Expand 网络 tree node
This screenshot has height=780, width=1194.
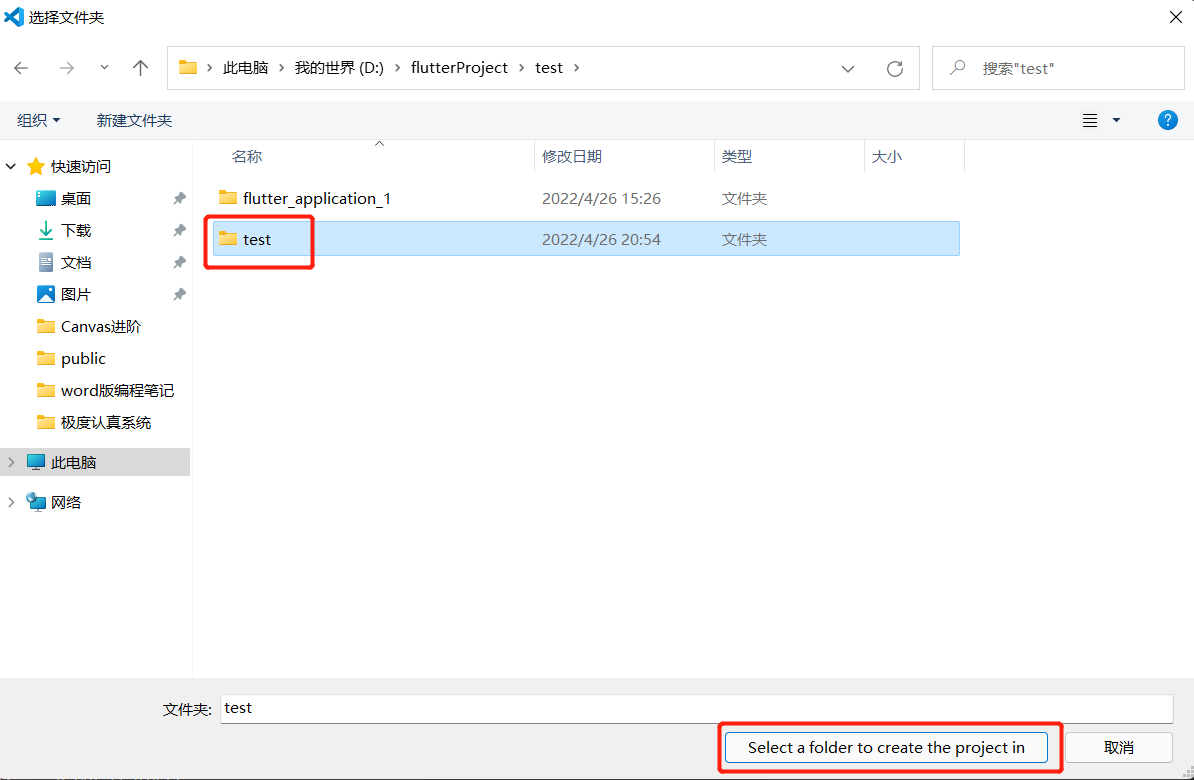[11, 502]
